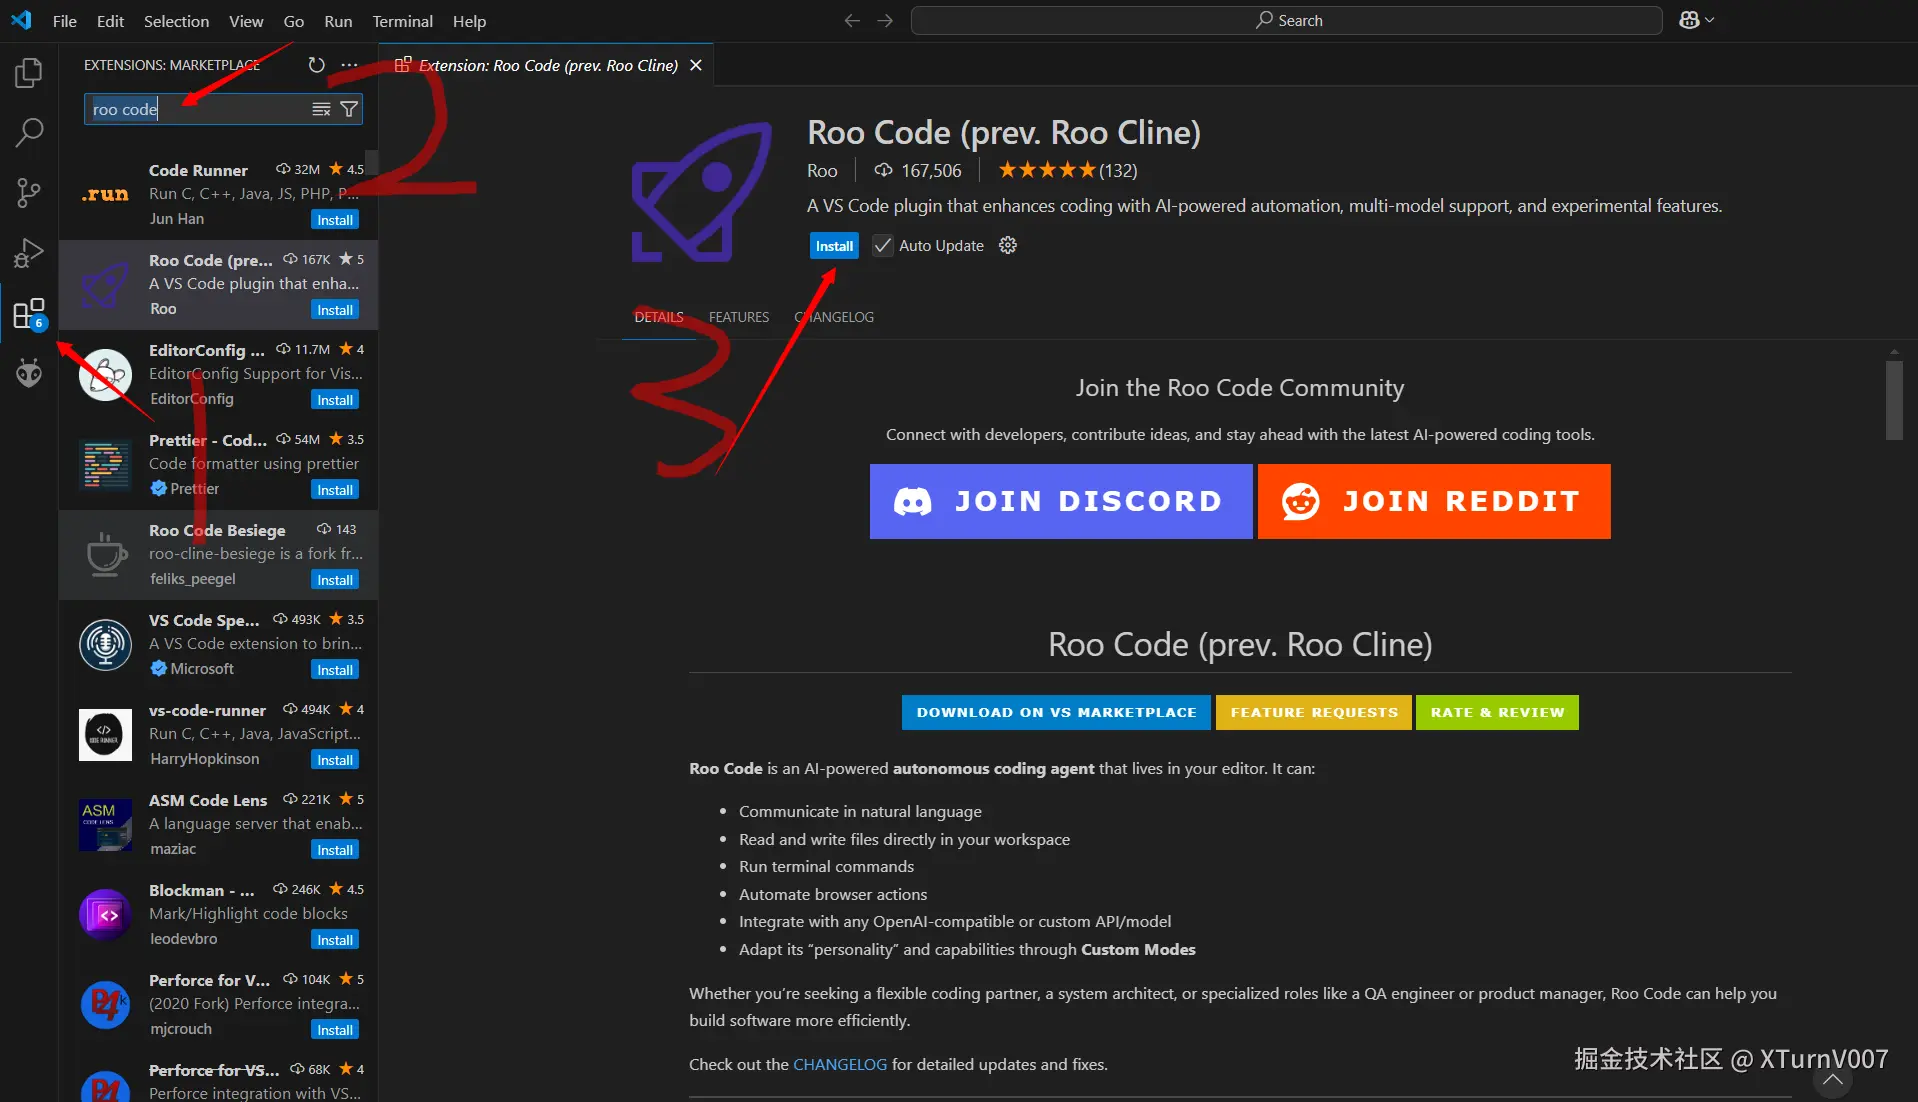Viewport: 1918px width, 1102px height.
Task: Open the Source Control icon
Action: pos(28,192)
